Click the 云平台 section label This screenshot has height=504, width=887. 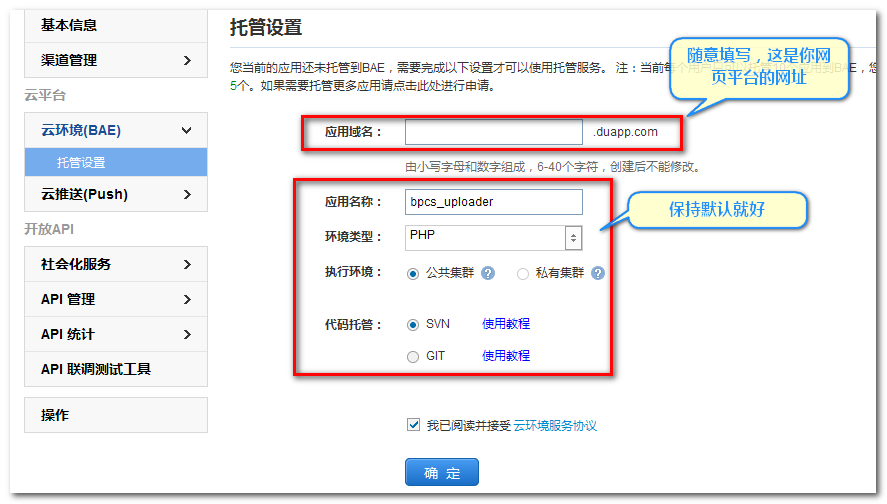[x=45, y=95]
